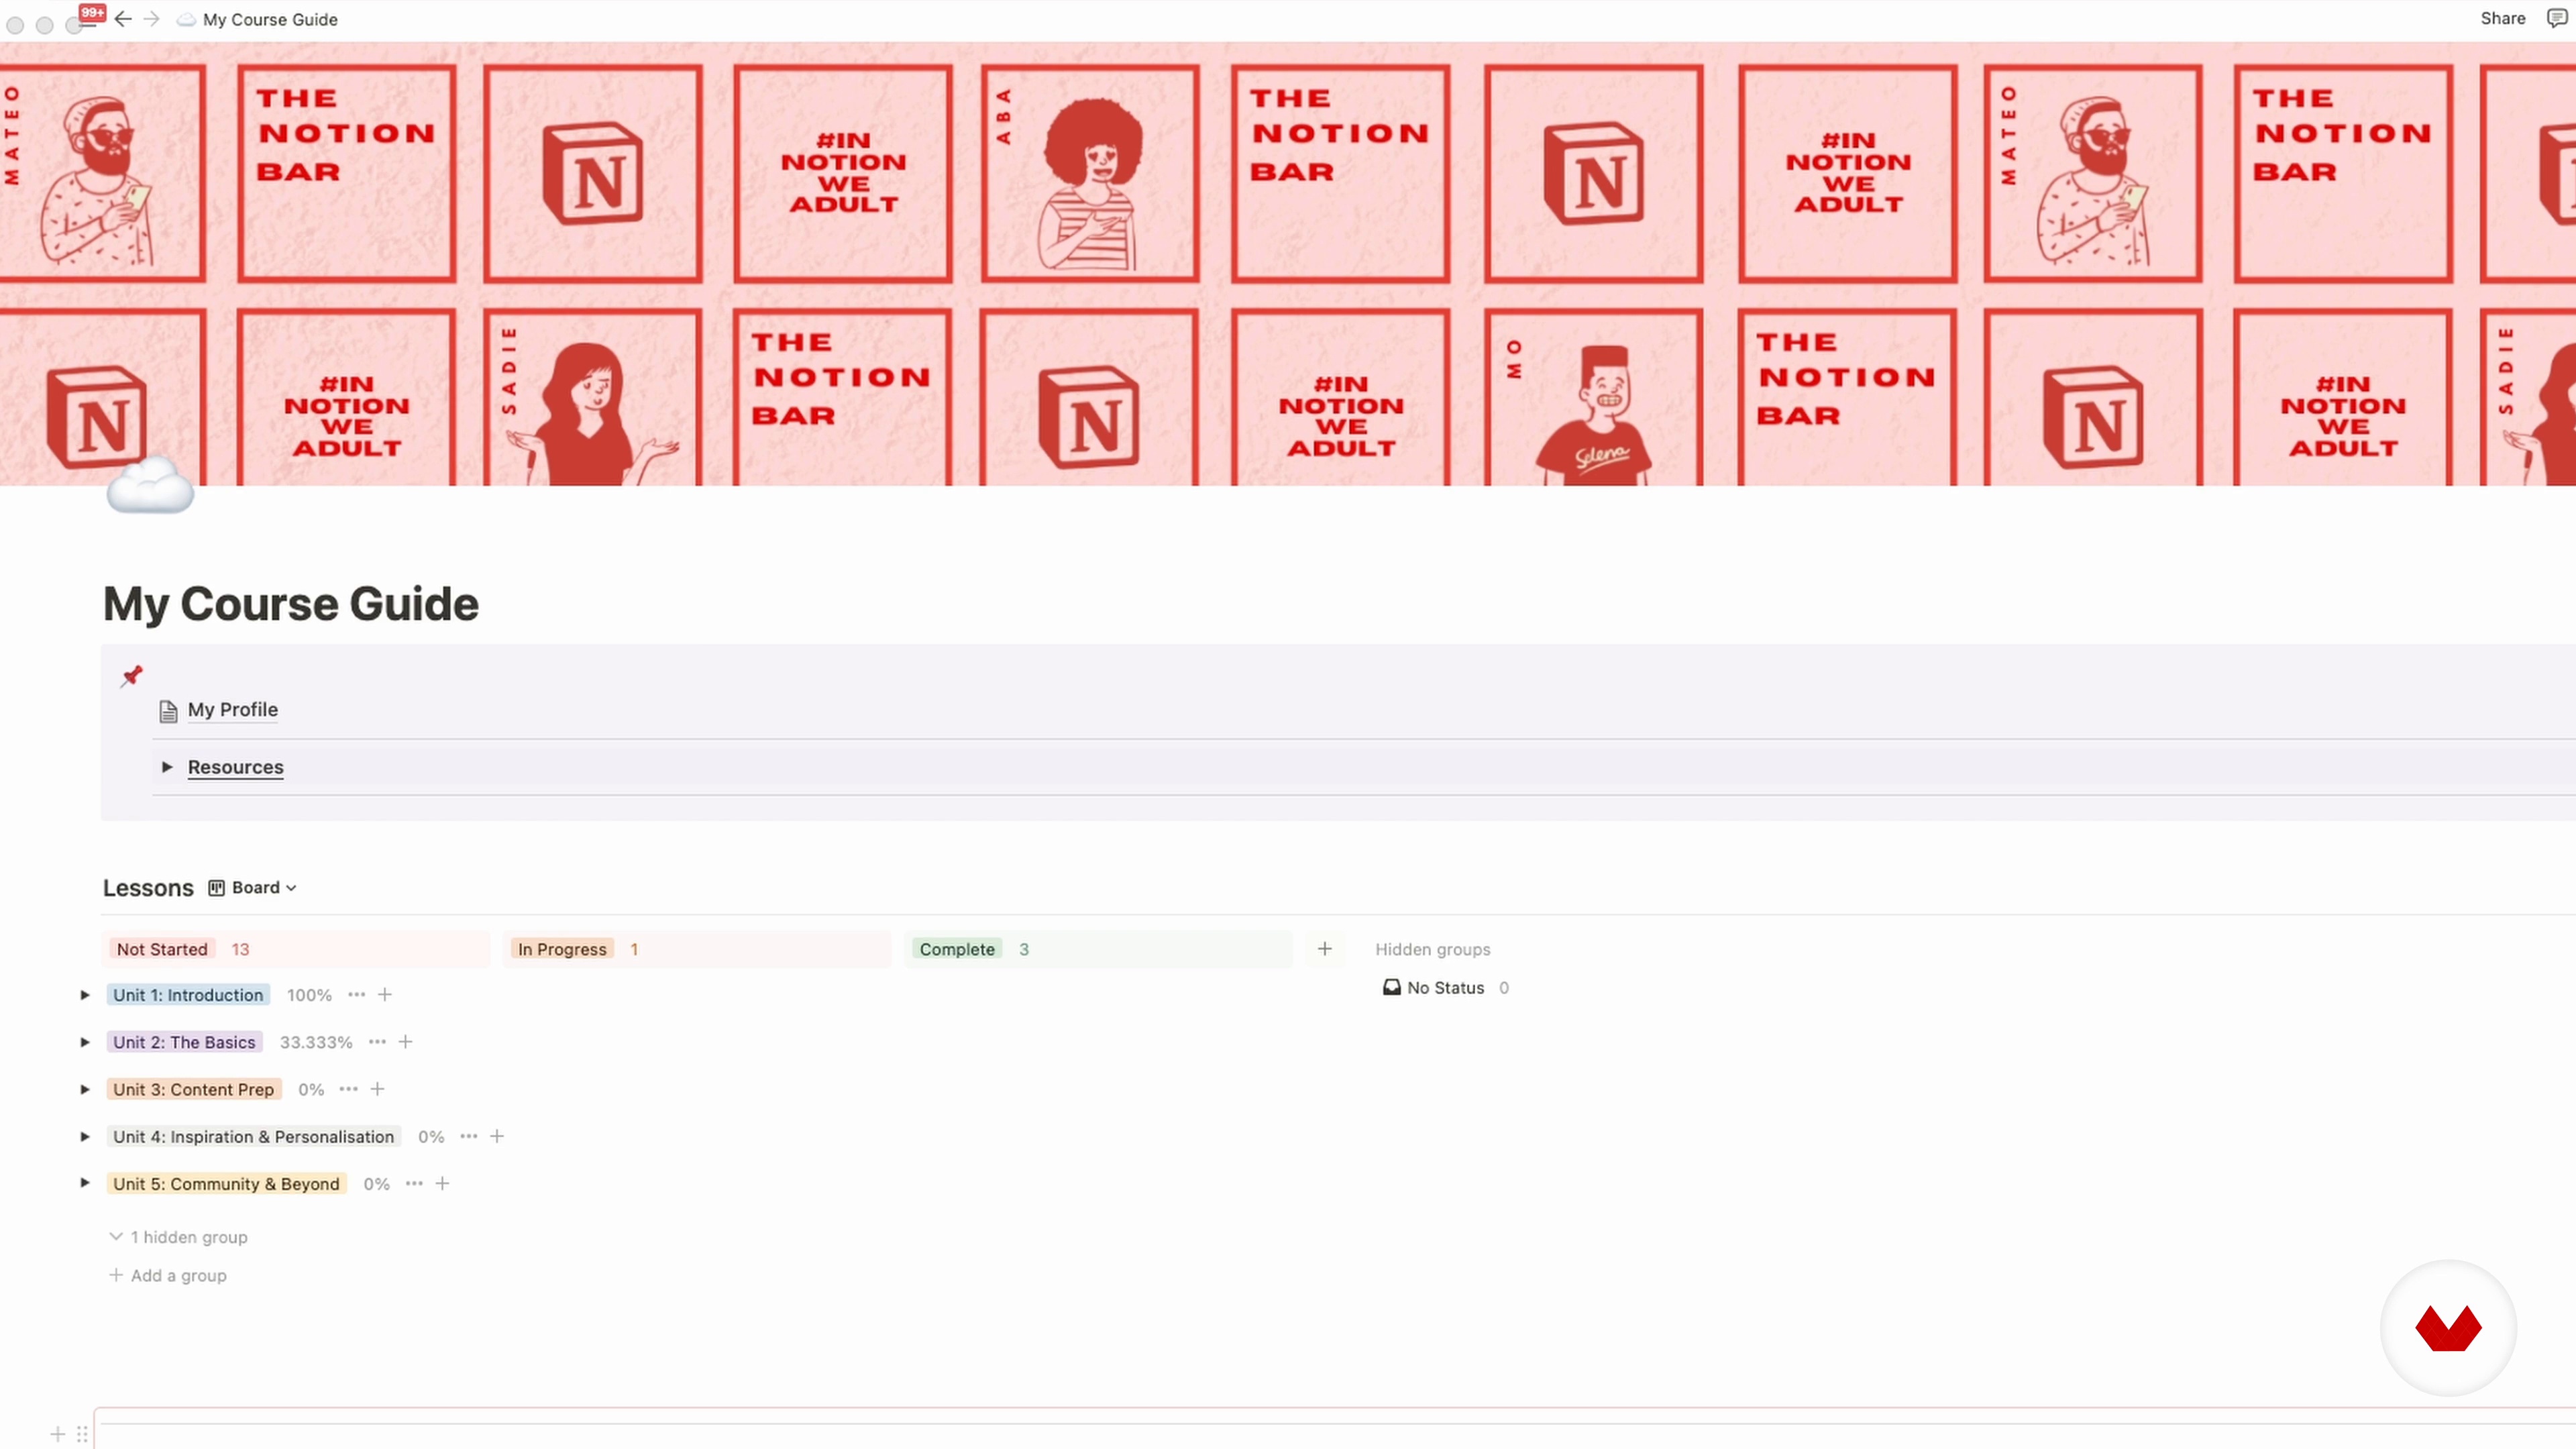2576x1449 pixels.
Task: Open the Board view dropdown
Action: point(253,888)
